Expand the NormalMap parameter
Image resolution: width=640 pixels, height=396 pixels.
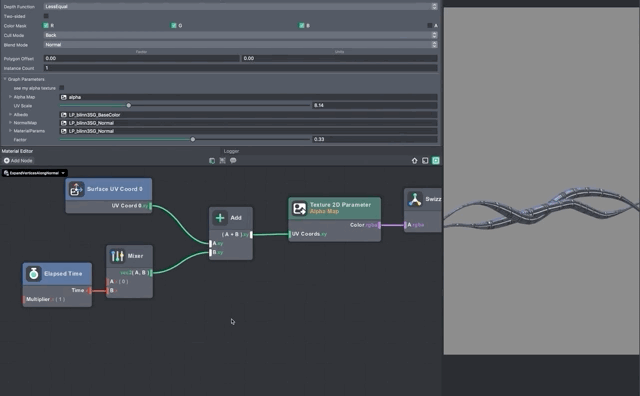tap(10, 122)
